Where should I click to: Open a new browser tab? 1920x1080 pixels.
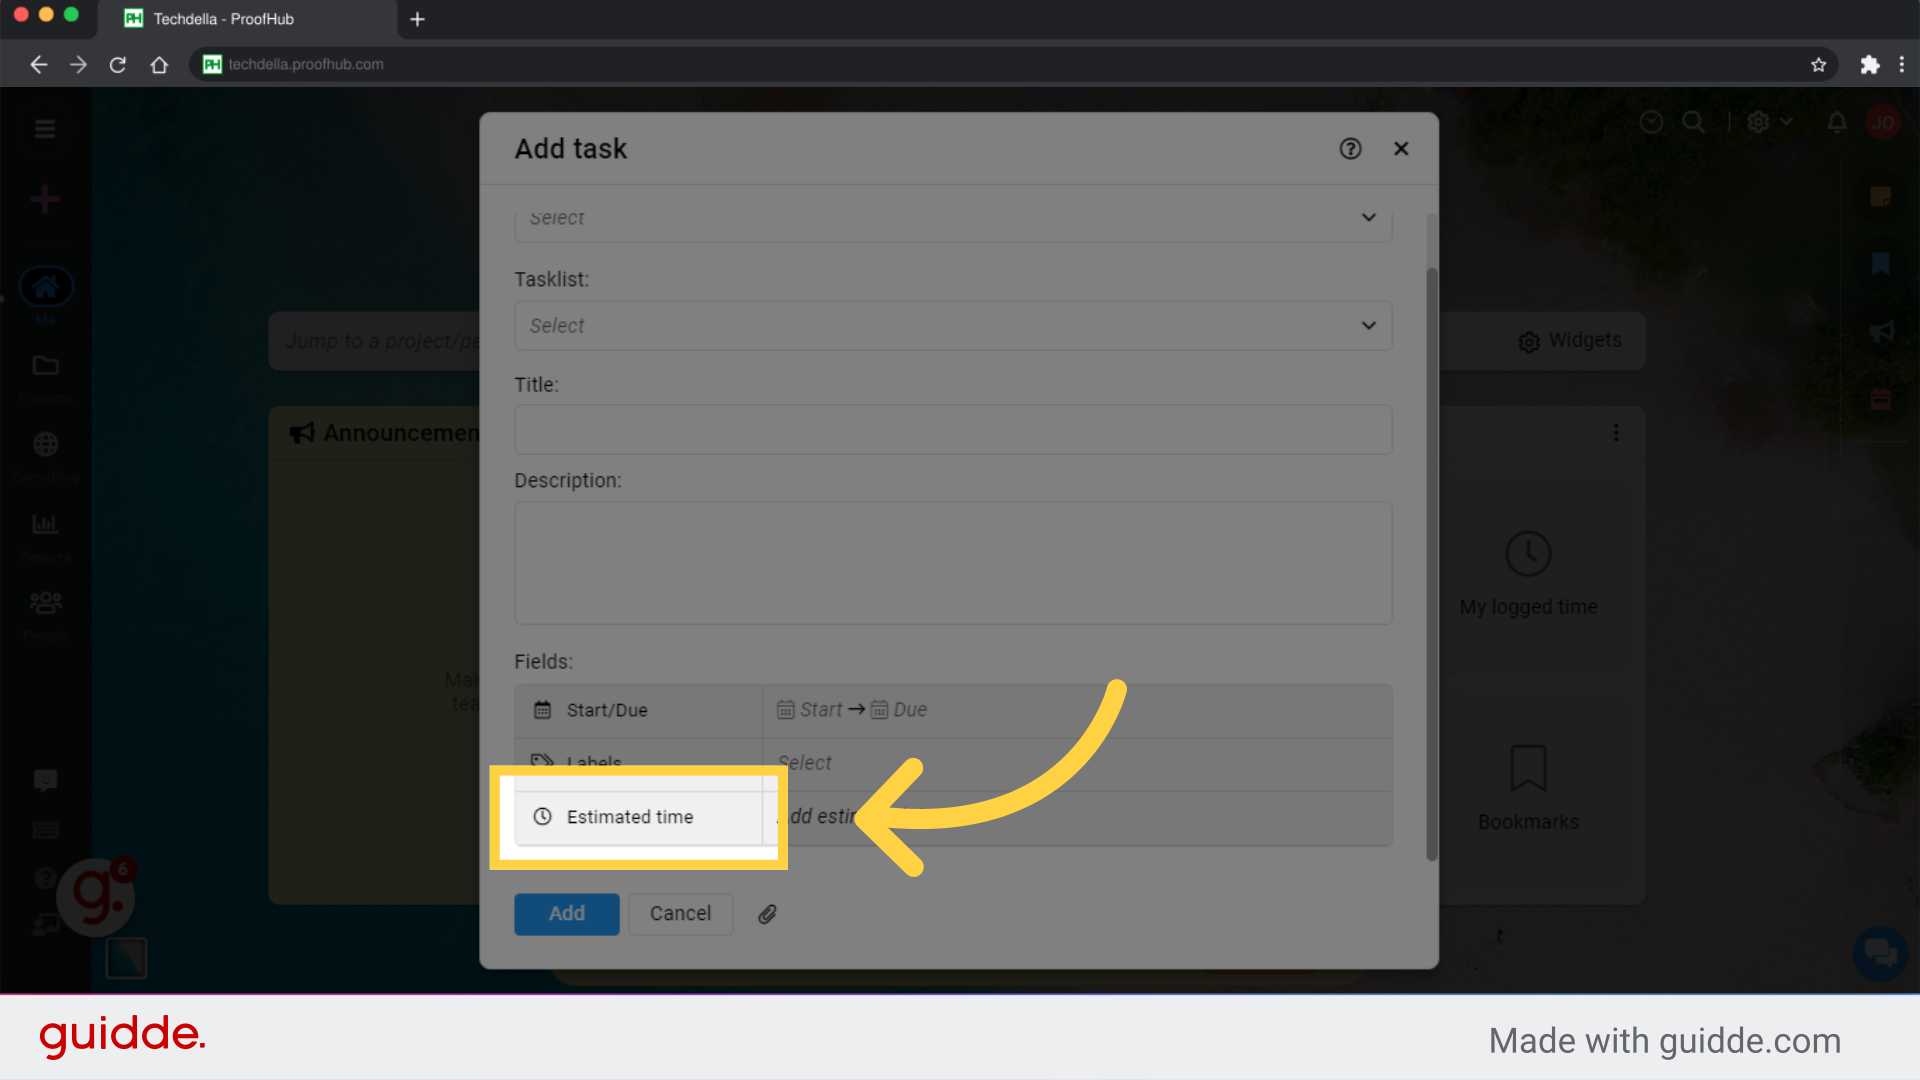pos(417,19)
